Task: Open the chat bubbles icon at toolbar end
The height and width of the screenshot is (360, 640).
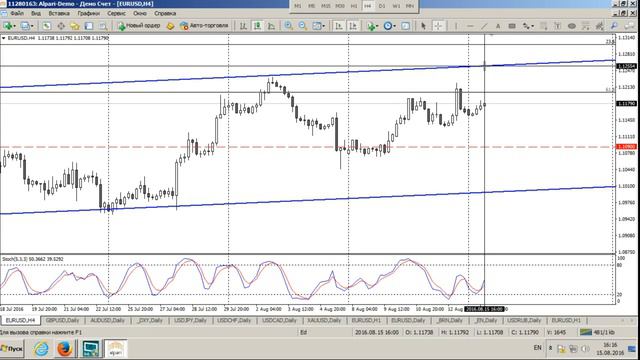Action: (x=630, y=26)
